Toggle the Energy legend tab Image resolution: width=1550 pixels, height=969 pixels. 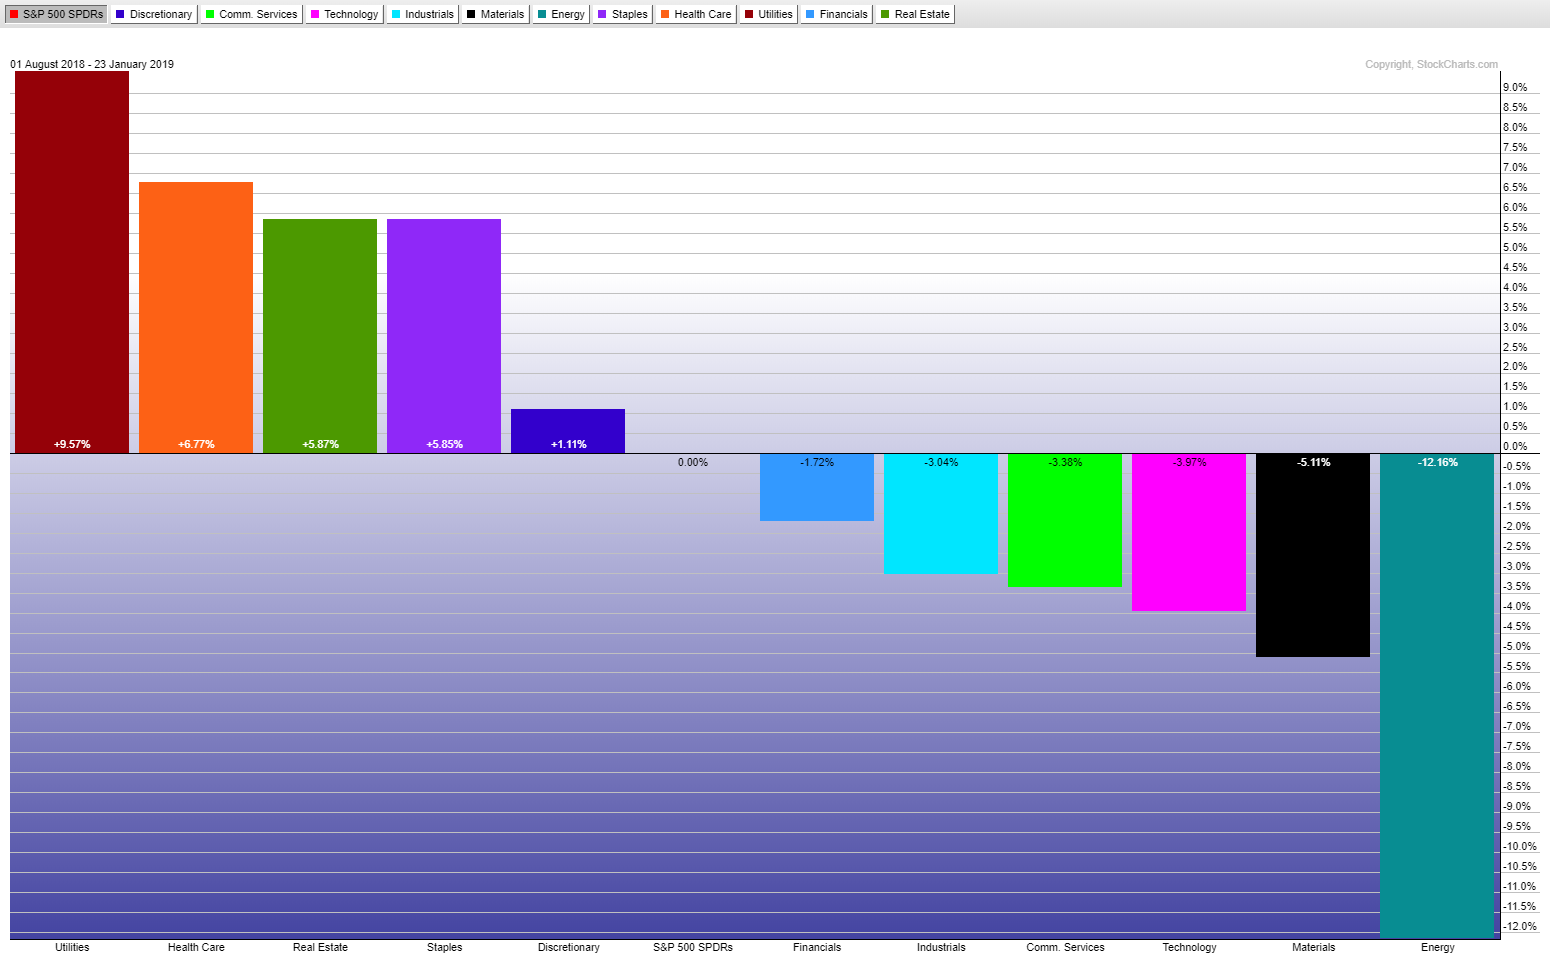pyautogui.click(x=561, y=14)
